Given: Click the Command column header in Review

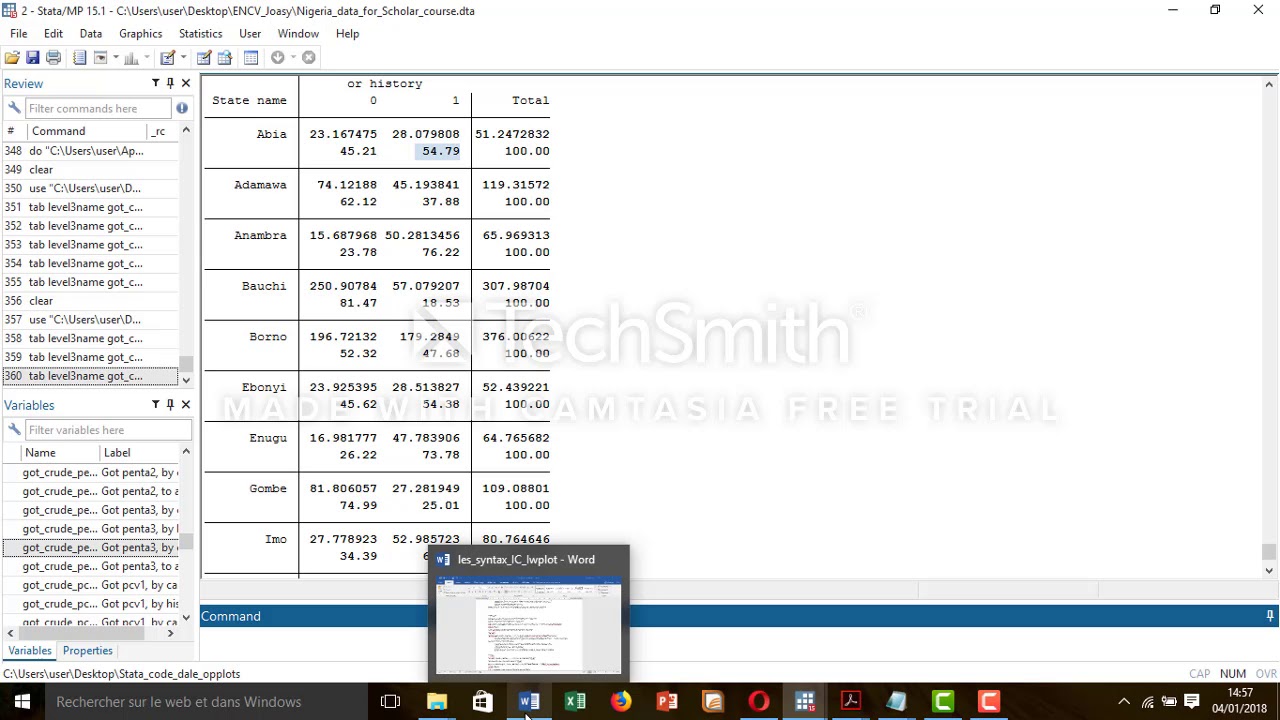Looking at the screenshot, I should (x=86, y=131).
